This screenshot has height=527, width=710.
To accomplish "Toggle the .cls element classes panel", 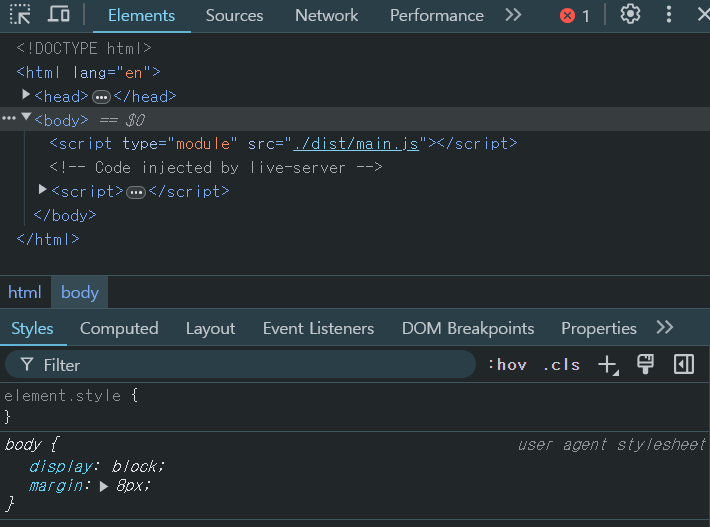I will click(x=561, y=364).
